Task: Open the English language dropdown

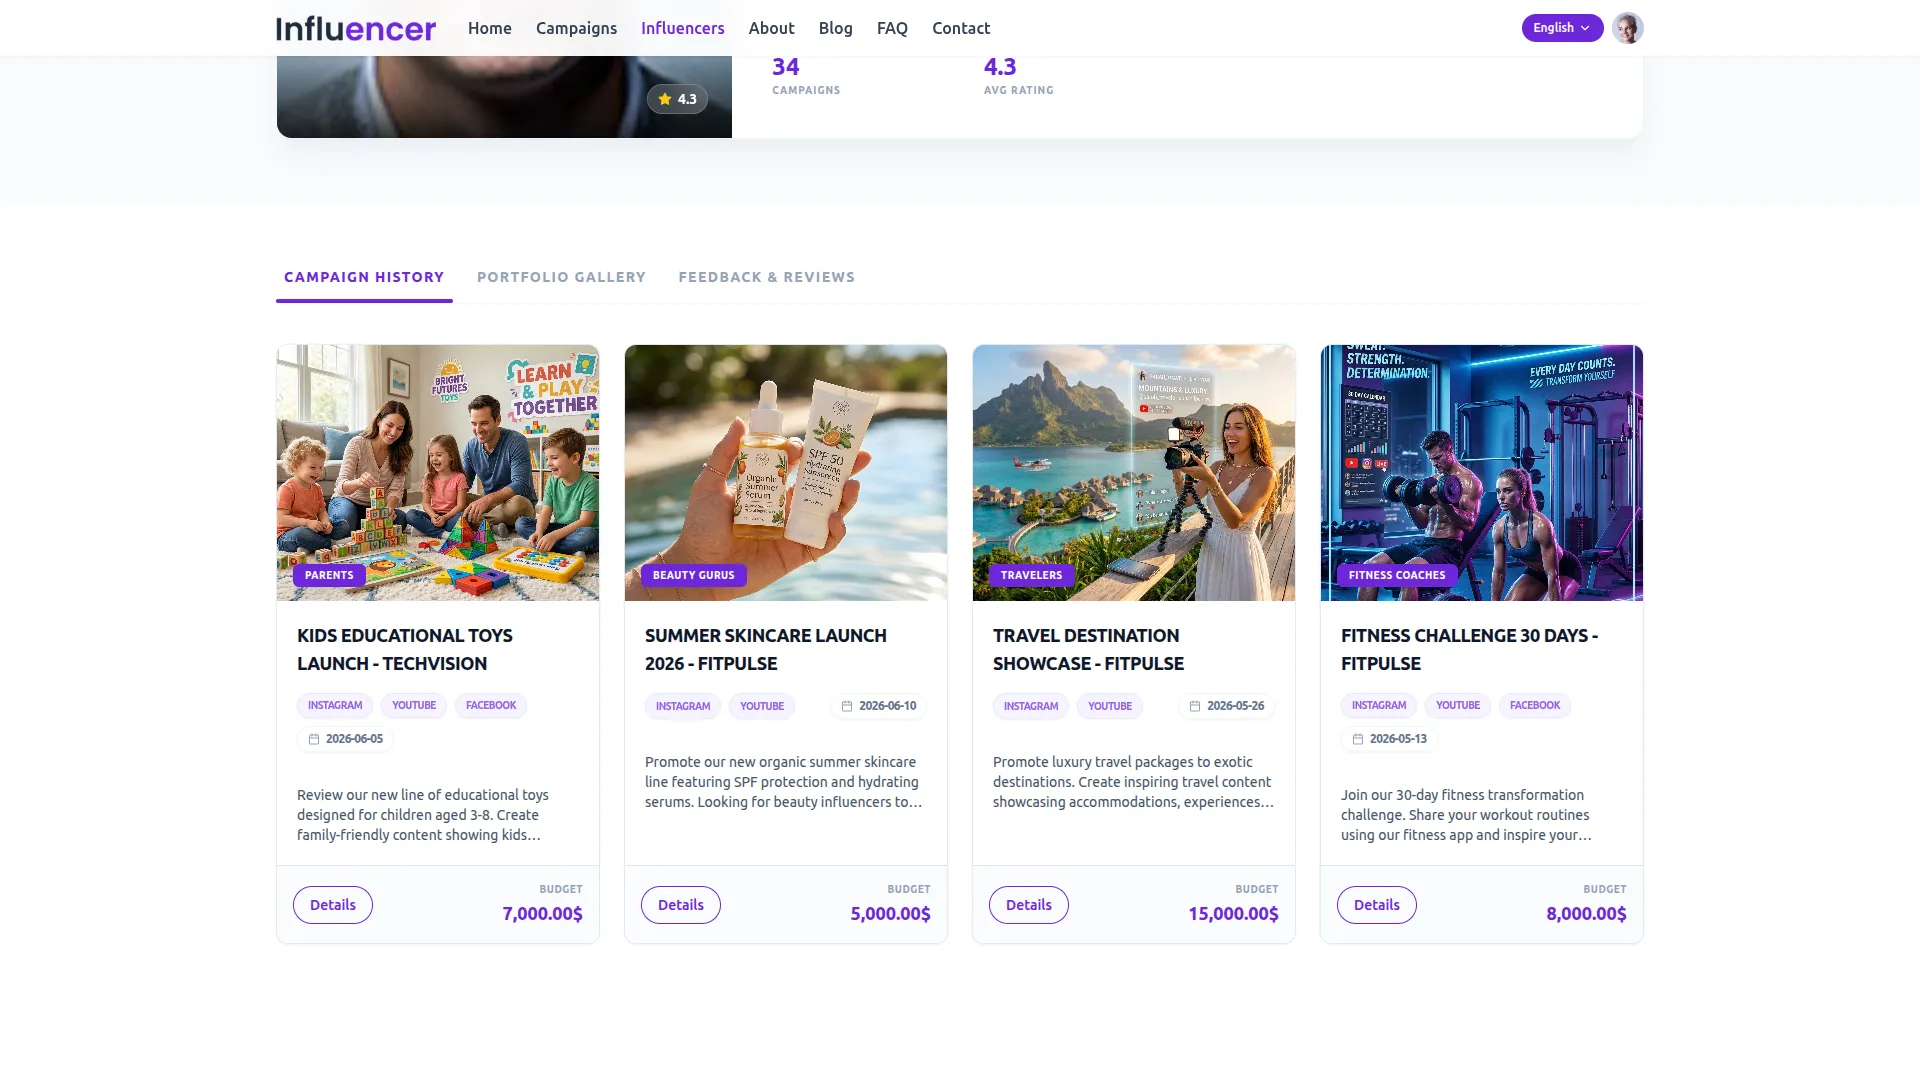Action: [x=1561, y=28]
